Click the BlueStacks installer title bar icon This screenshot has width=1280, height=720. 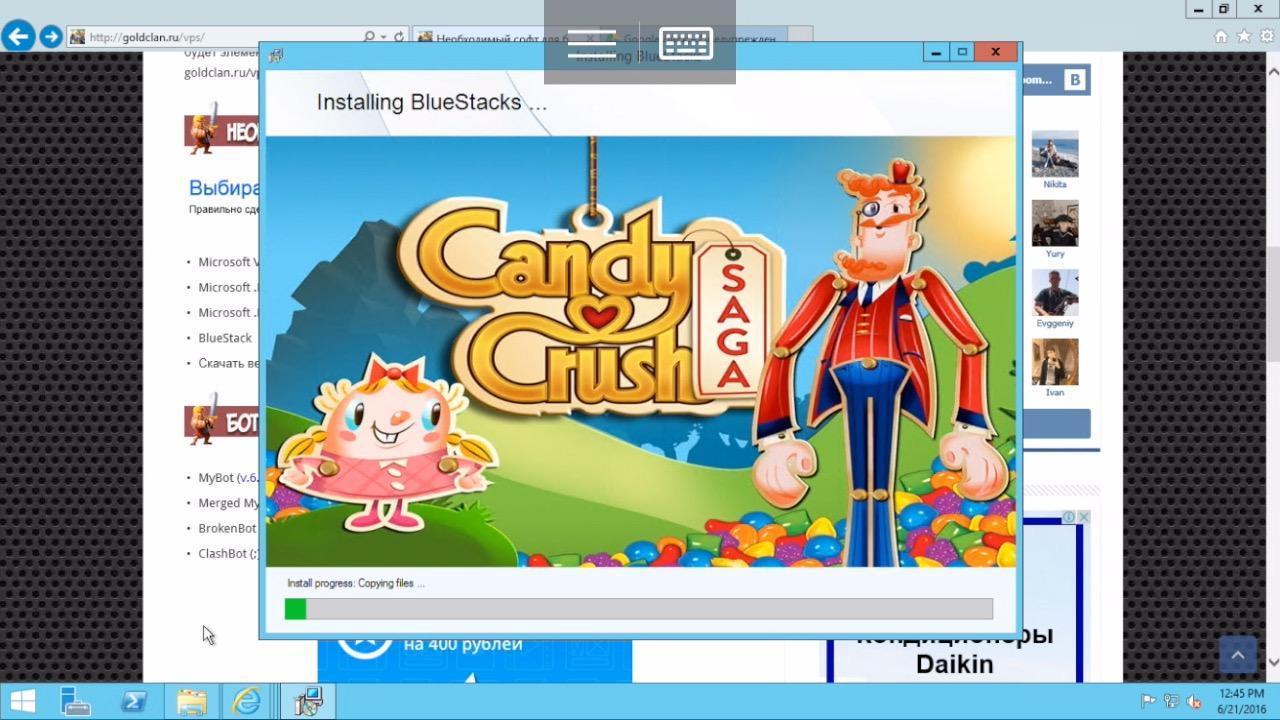click(x=276, y=55)
